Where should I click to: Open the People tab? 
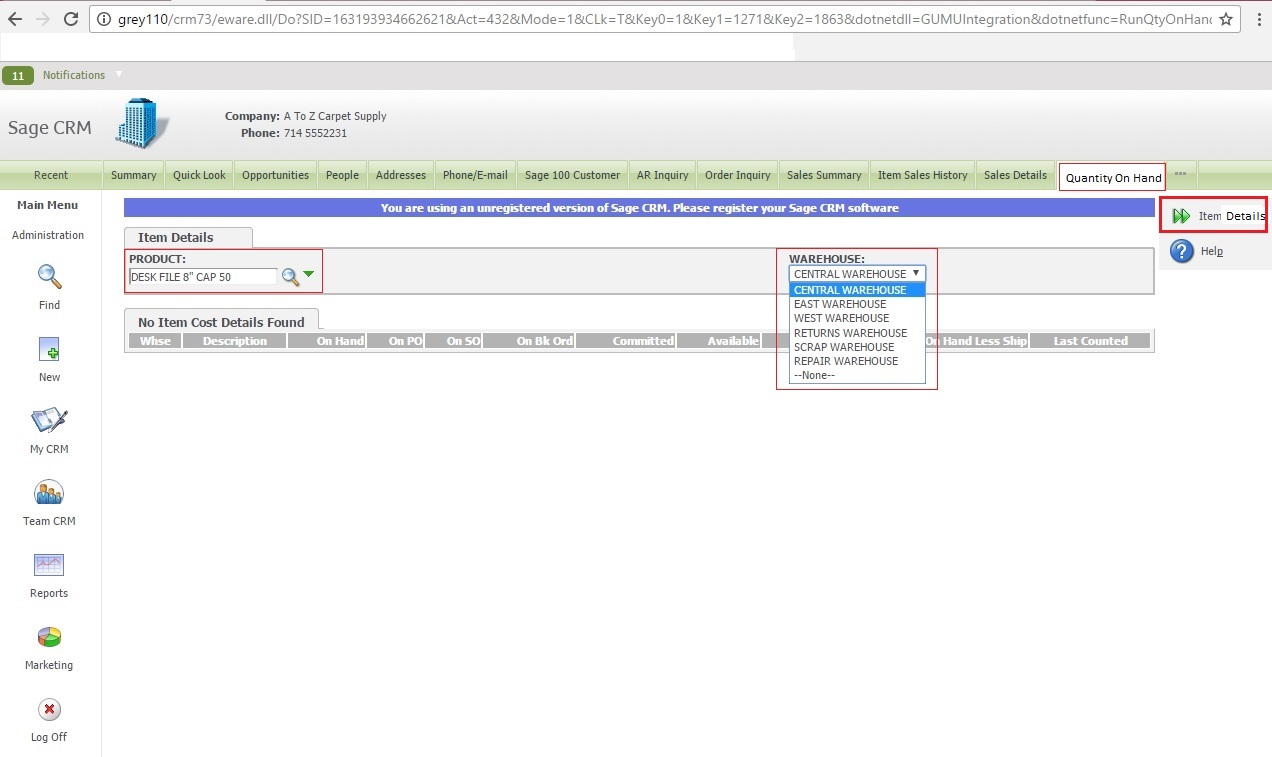pyautogui.click(x=342, y=175)
